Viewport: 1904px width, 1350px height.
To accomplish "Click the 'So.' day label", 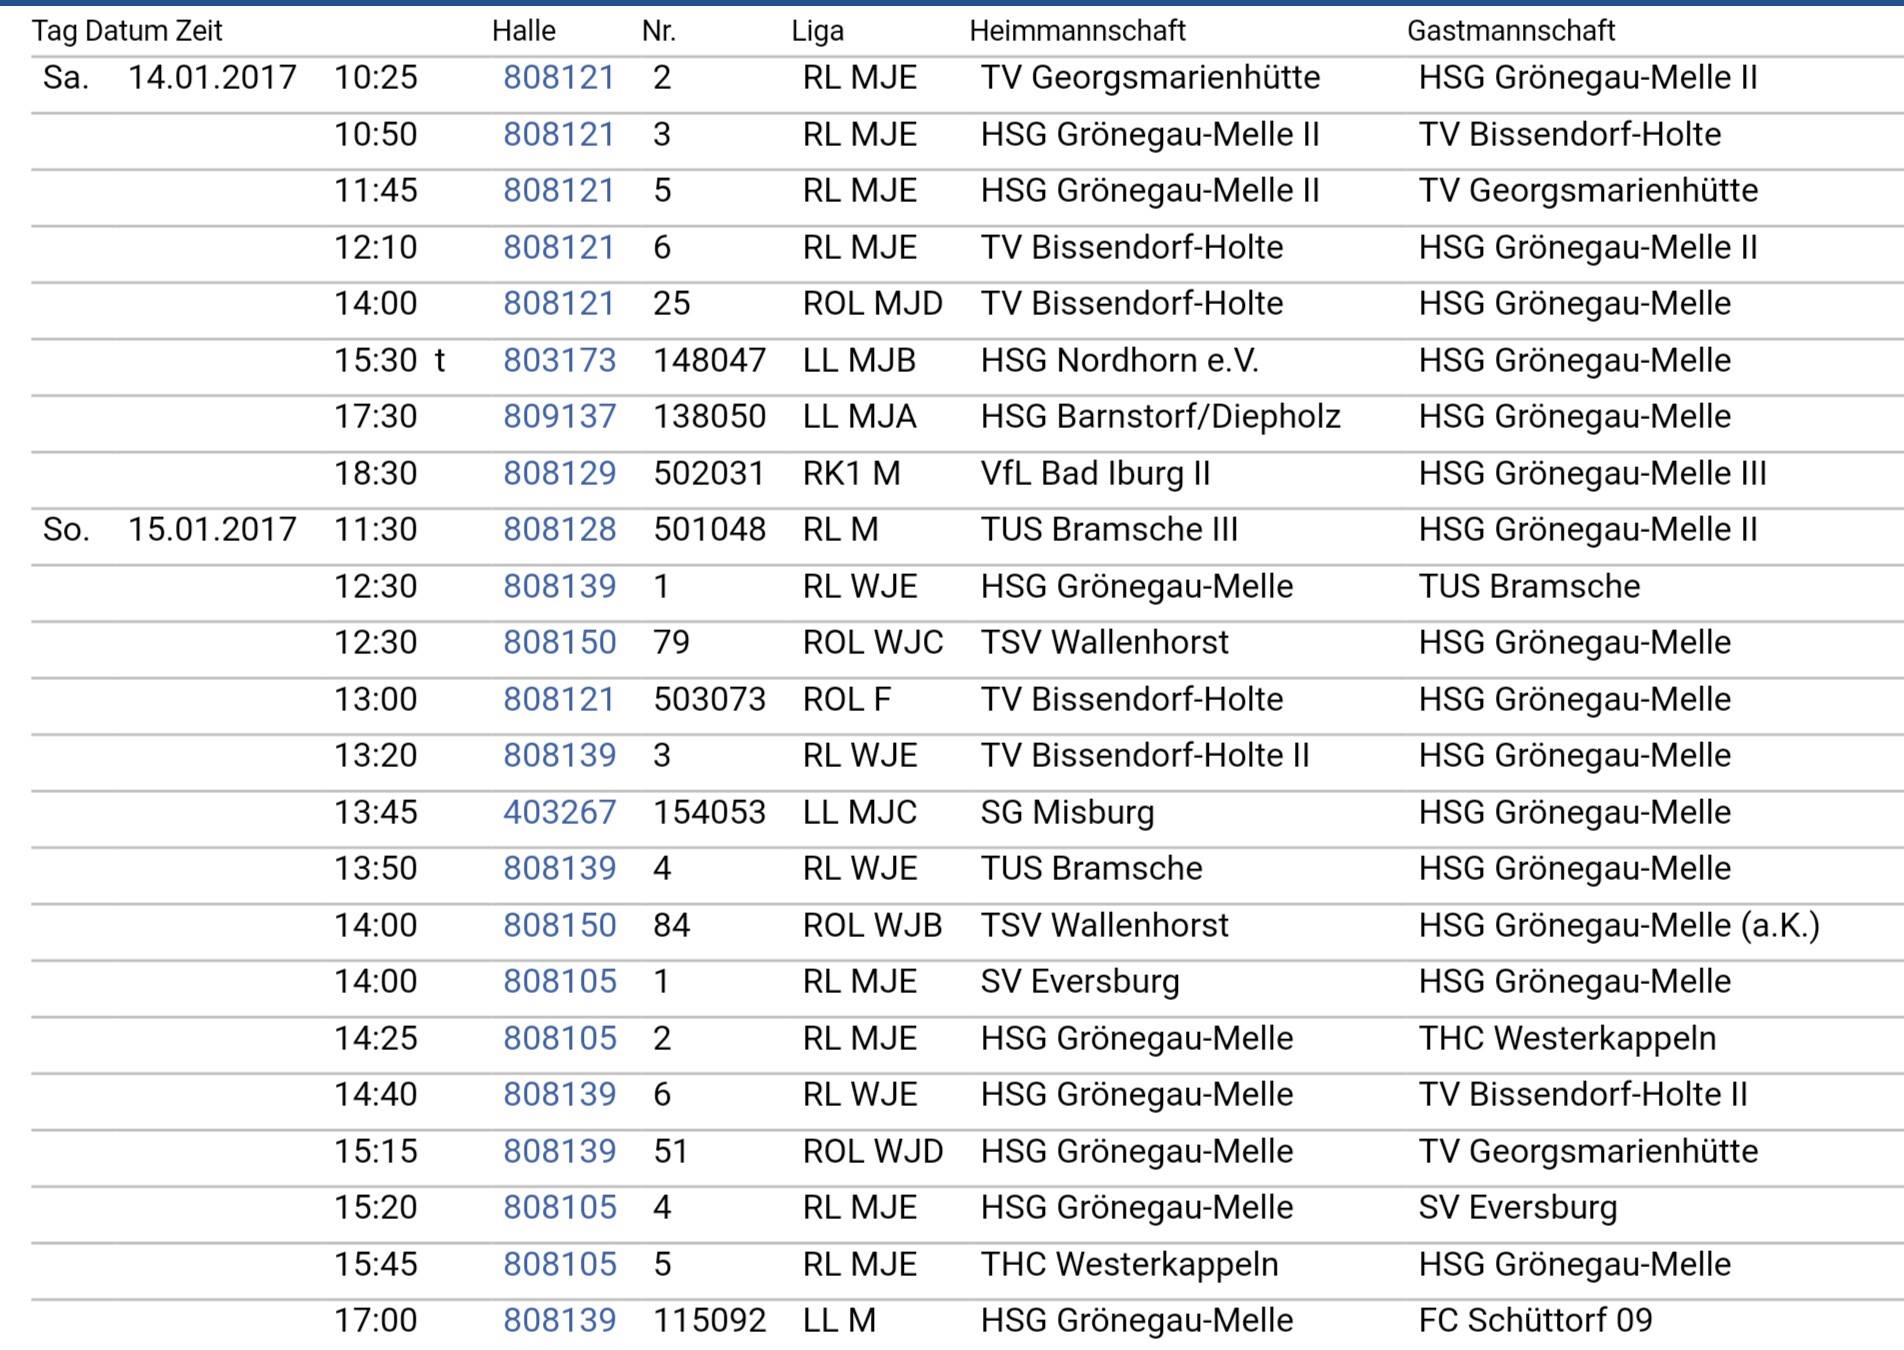I will pos(66,530).
